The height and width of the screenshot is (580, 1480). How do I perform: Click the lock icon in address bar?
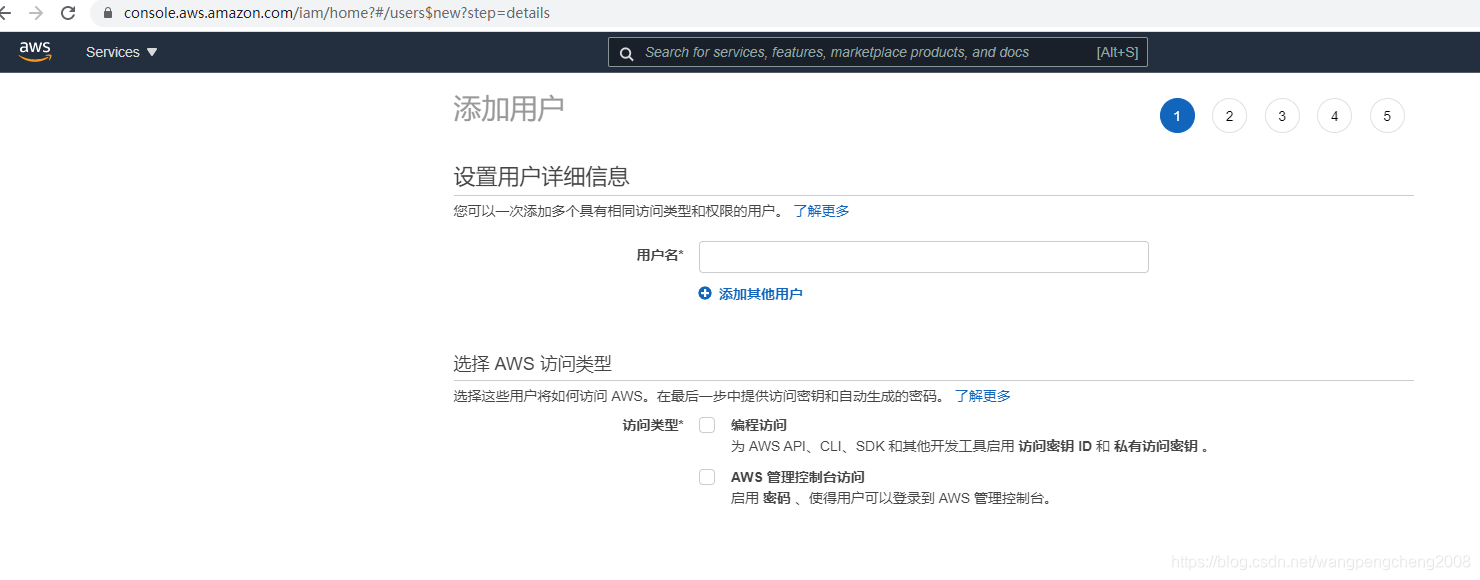point(108,13)
